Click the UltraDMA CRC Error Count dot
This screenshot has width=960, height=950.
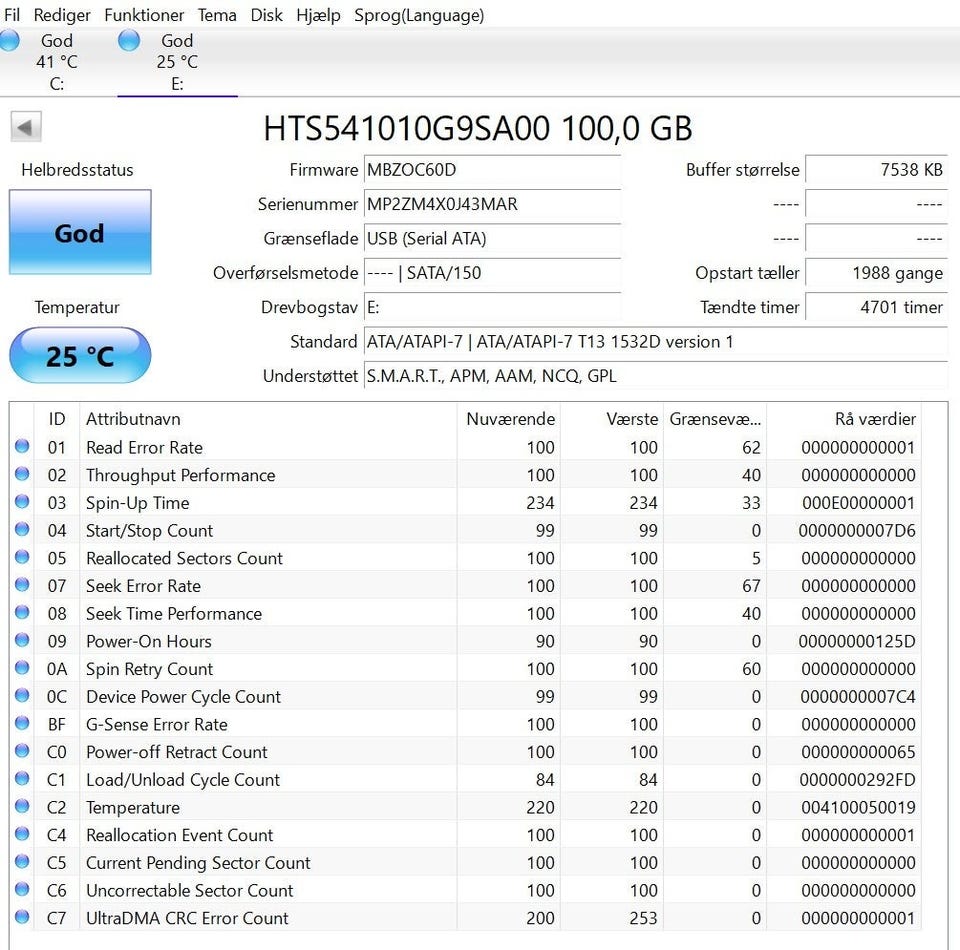coord(22,918)
